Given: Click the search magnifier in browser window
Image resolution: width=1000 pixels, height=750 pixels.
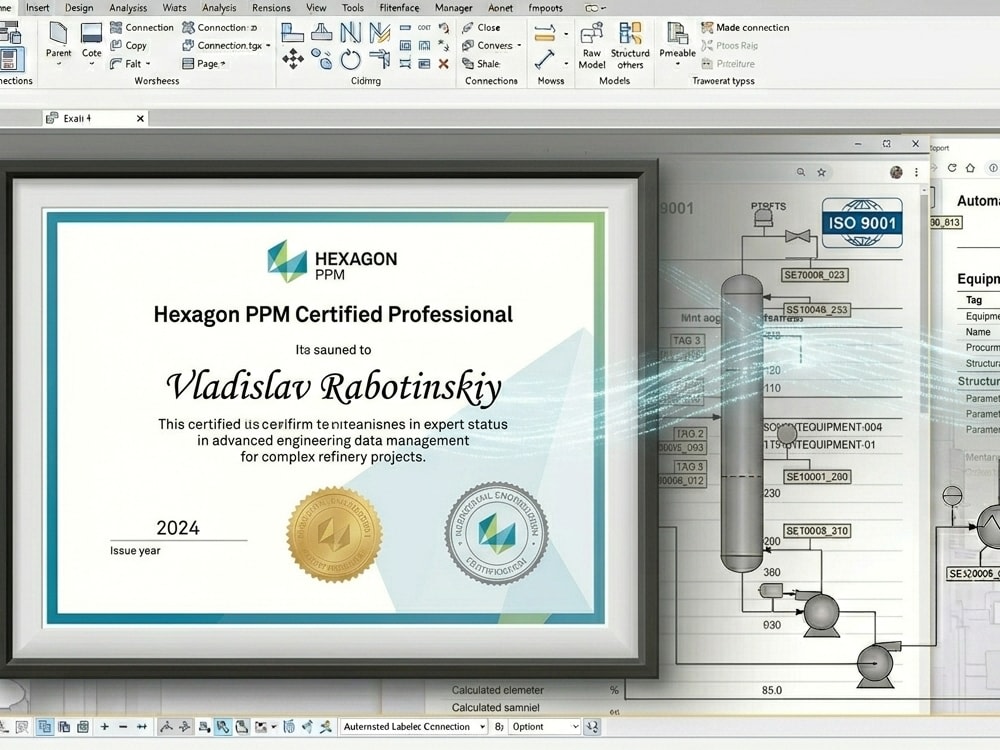Looking at the screenshot, I should [801, 172].
